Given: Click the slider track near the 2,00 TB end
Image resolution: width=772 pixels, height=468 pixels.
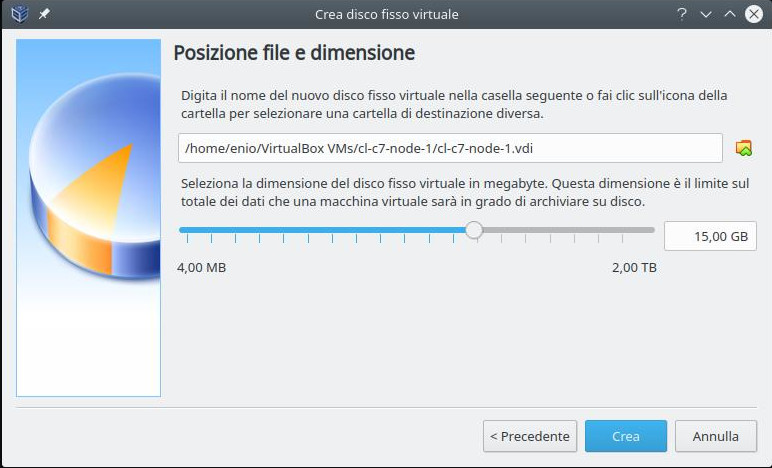Looking at the screenshot, I should click(640, 230).
